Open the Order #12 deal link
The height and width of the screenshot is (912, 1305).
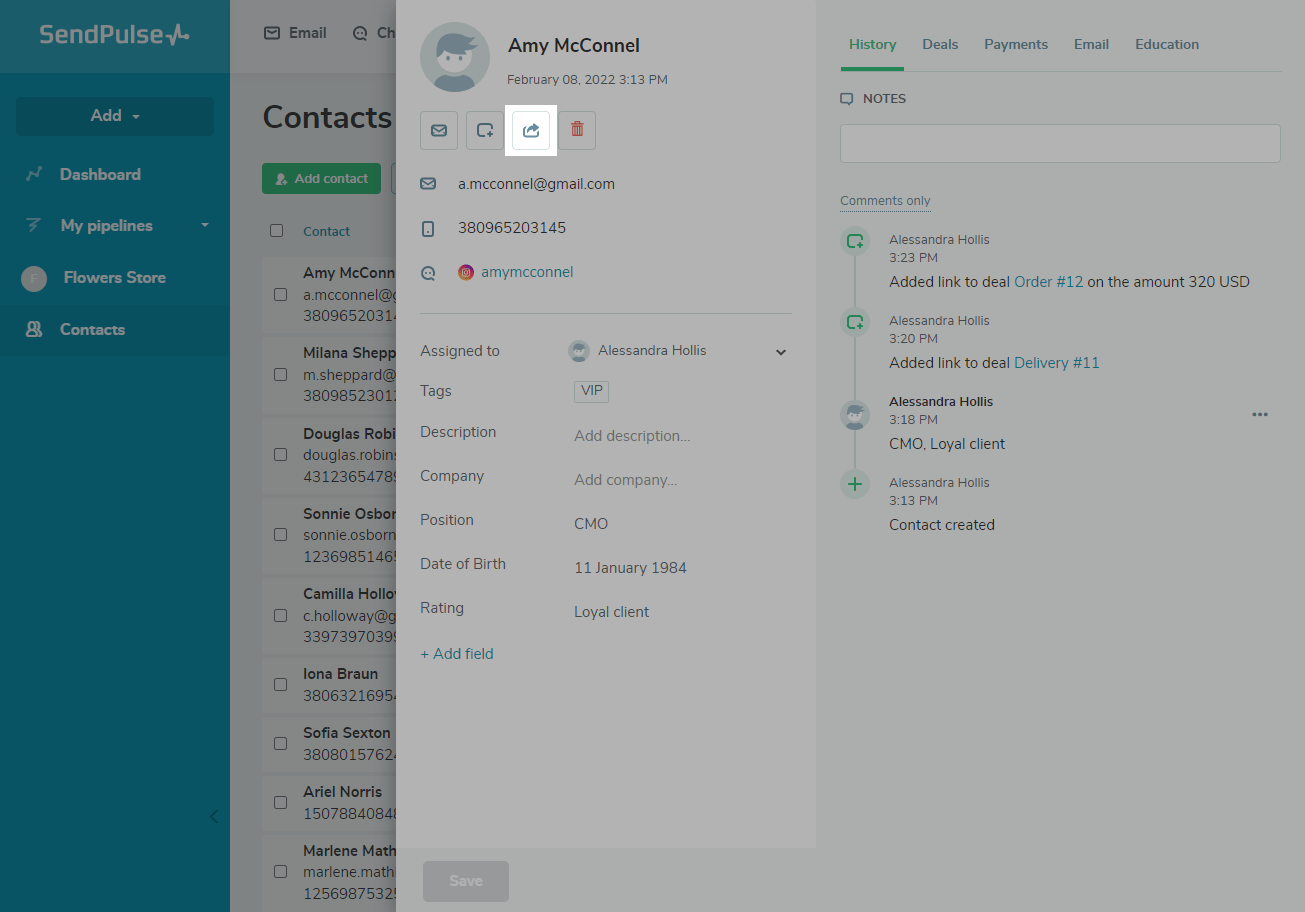click(x=1048, y=282)
